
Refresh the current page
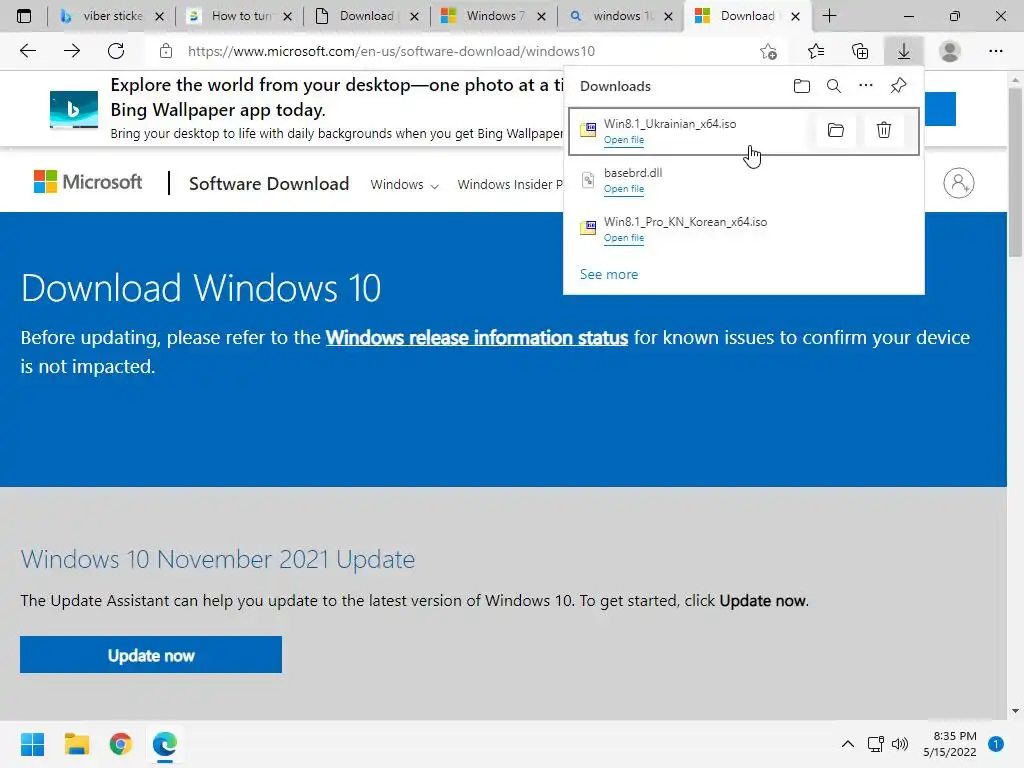pos(116,51)
